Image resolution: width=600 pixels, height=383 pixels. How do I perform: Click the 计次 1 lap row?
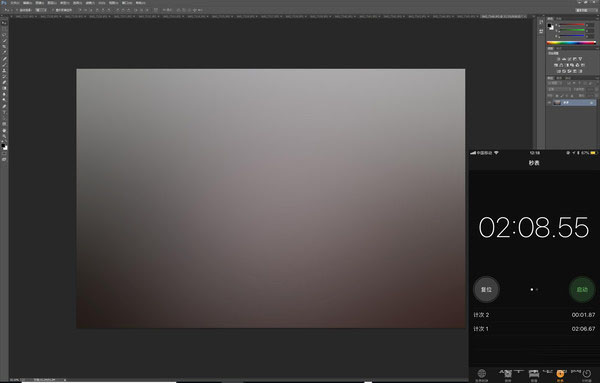pos(534,329)
